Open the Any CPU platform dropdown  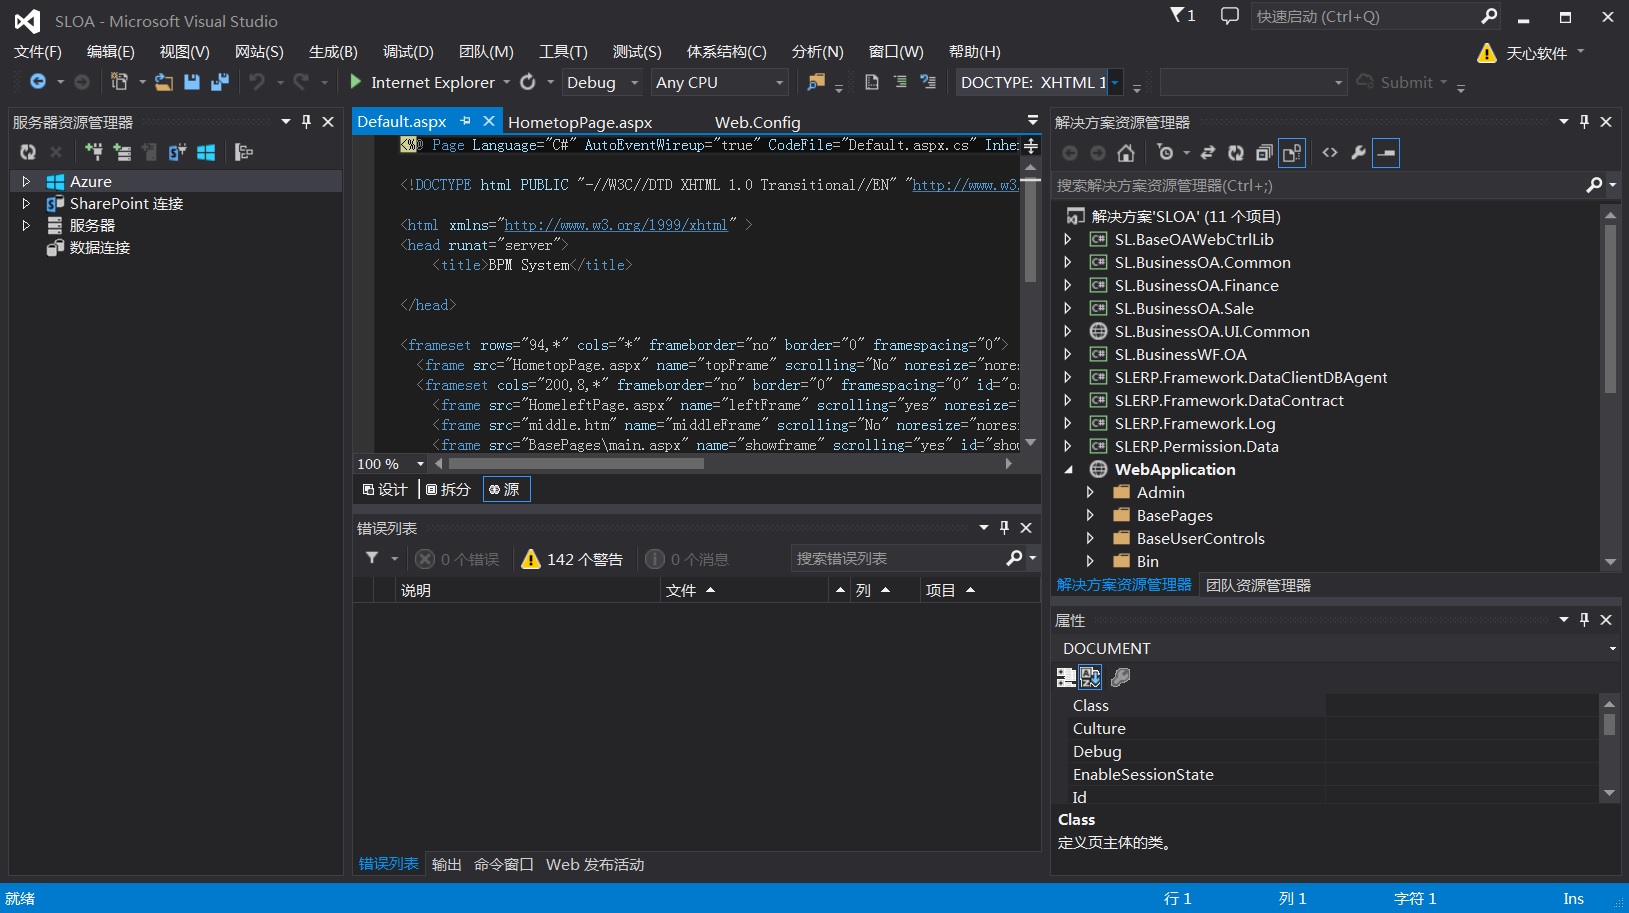pos(779,83)
